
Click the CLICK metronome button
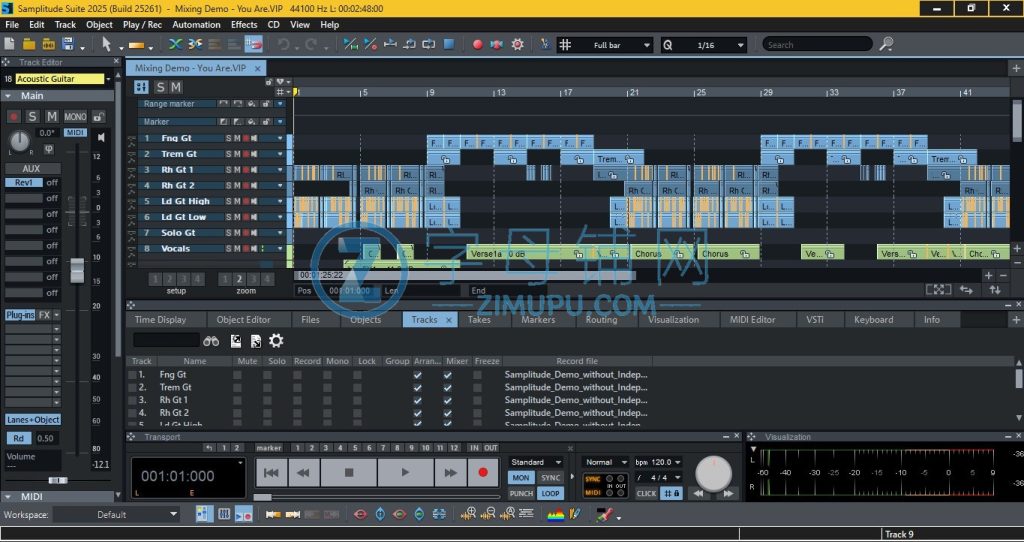[647, 493]
